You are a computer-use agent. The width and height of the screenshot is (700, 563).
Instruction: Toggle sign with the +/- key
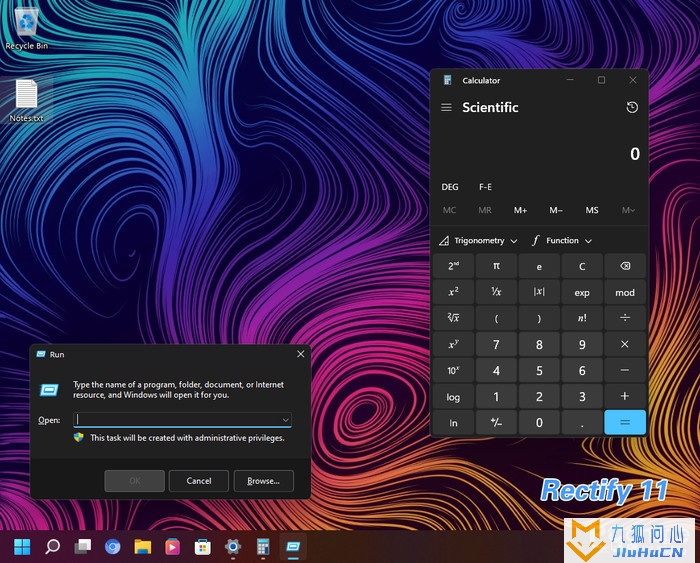tap(496, 422)
